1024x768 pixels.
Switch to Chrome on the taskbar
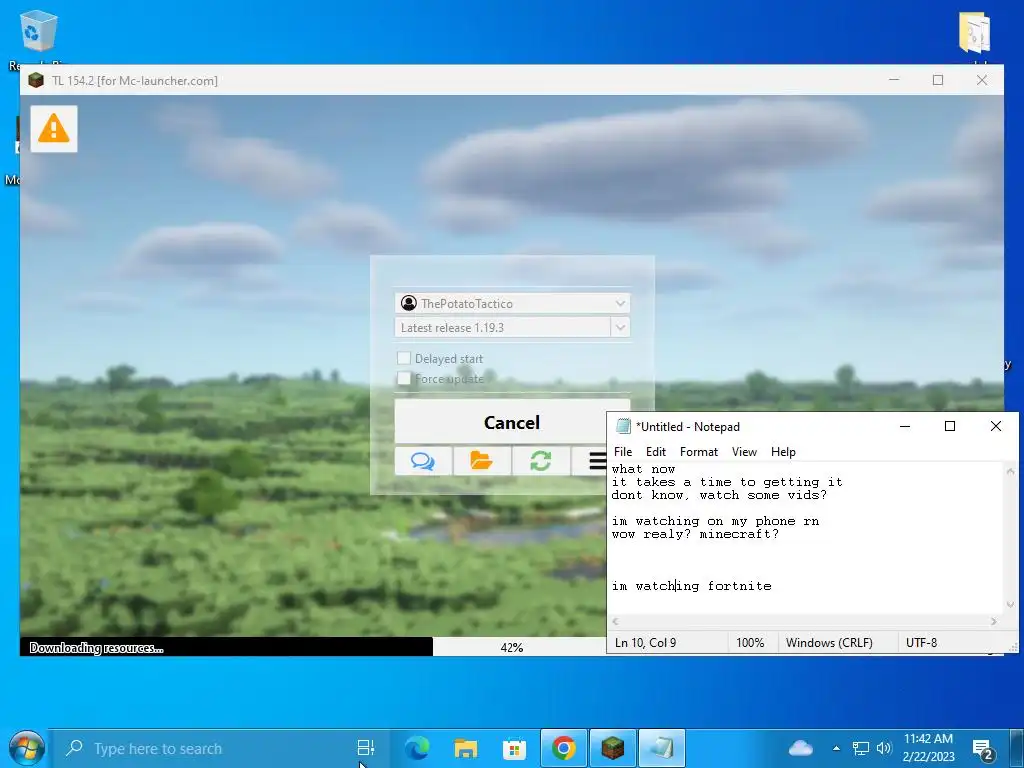pyautogui.click(x=564, y=748)
